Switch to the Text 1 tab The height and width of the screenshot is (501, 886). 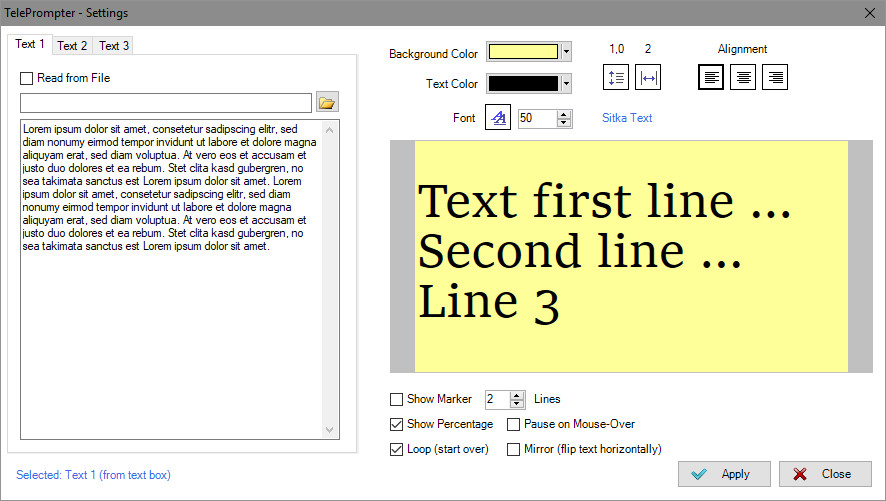click(x=29, y=44)
